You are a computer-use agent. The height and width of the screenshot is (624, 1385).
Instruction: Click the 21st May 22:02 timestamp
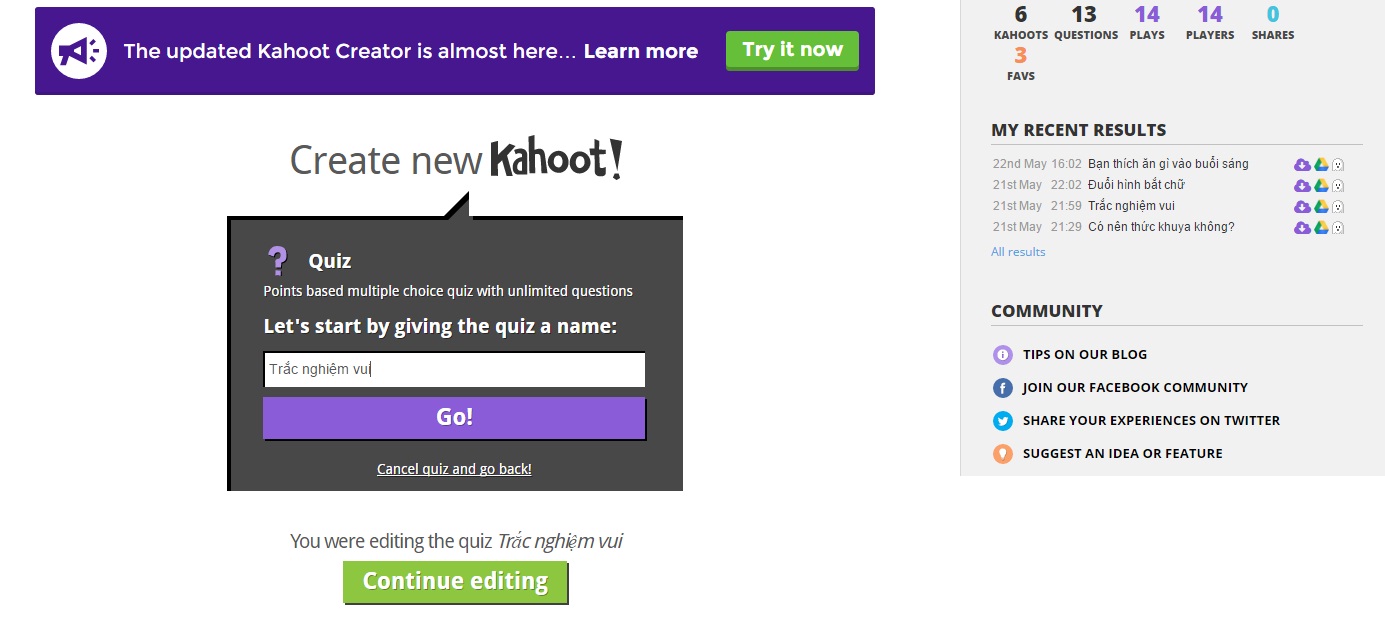tap(1037, 185)
